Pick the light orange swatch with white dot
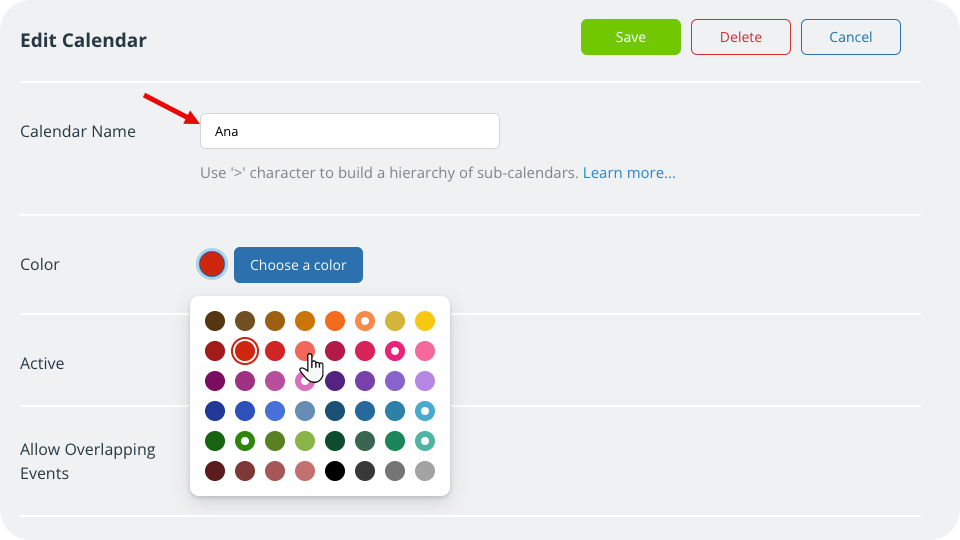The height and width of the screenshot is (540, 960). [x=365, y=321]
